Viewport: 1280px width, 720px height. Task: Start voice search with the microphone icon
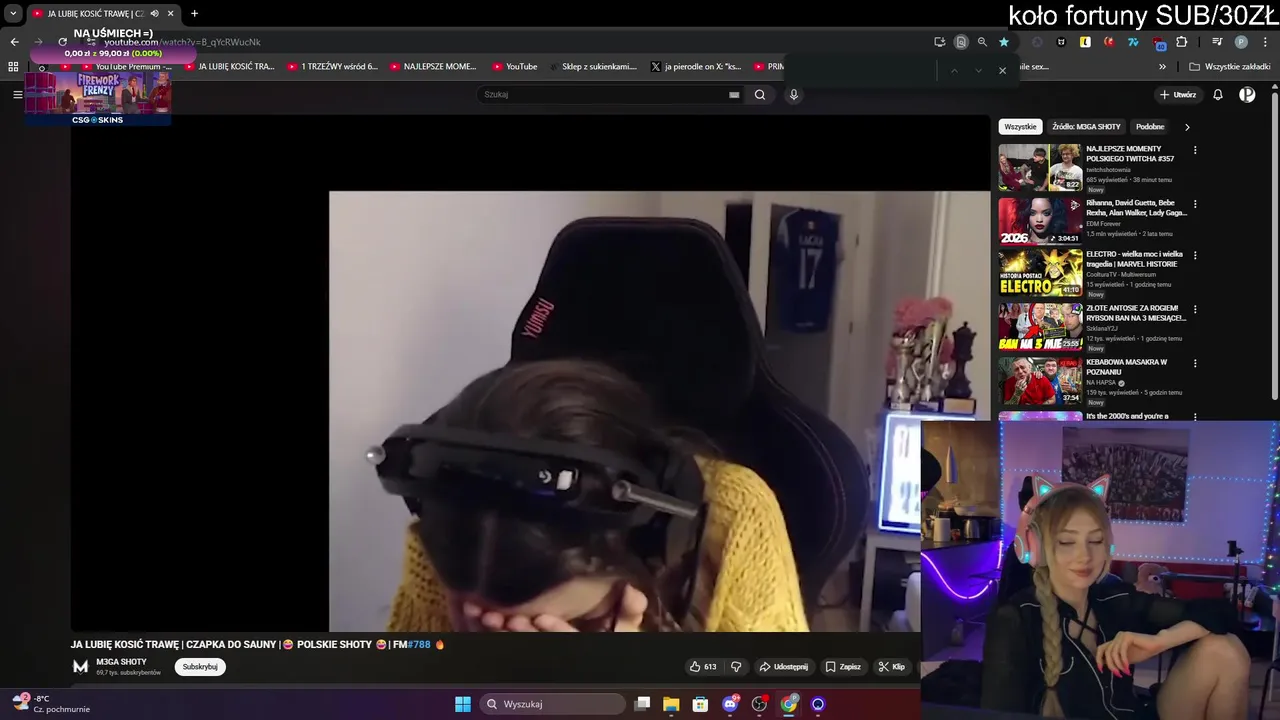click(794, 95)
